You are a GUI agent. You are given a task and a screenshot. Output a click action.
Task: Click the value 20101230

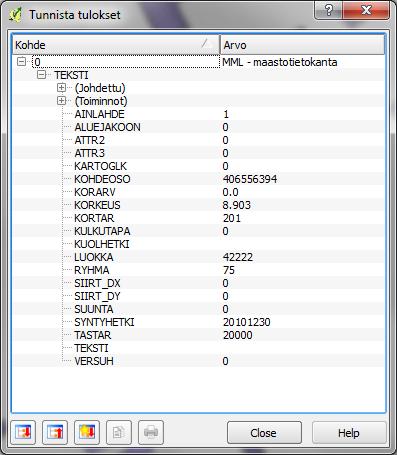[x=247, y=322]
